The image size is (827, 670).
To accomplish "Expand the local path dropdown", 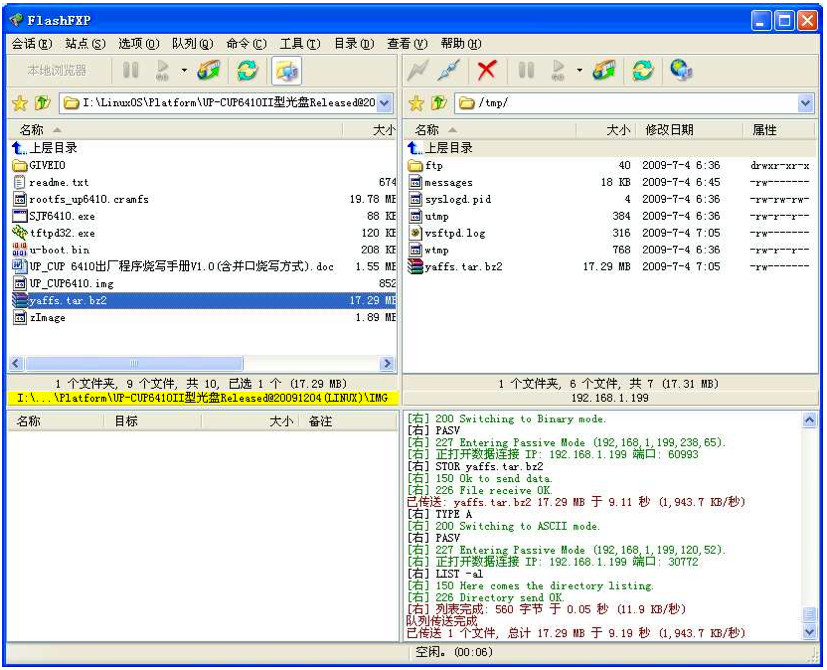I will [x=385, y=103].
